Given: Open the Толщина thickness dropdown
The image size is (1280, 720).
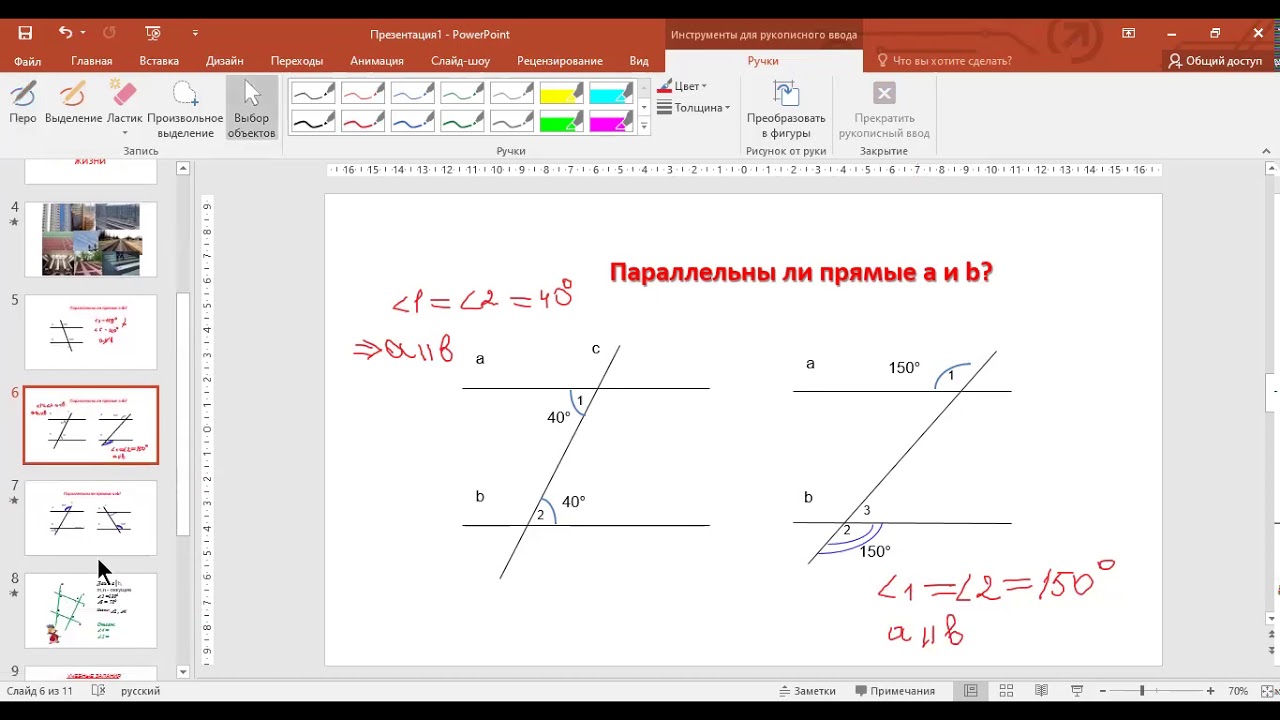Looking at the screenshot, I should pyautogui.click(x=694, y=108).
